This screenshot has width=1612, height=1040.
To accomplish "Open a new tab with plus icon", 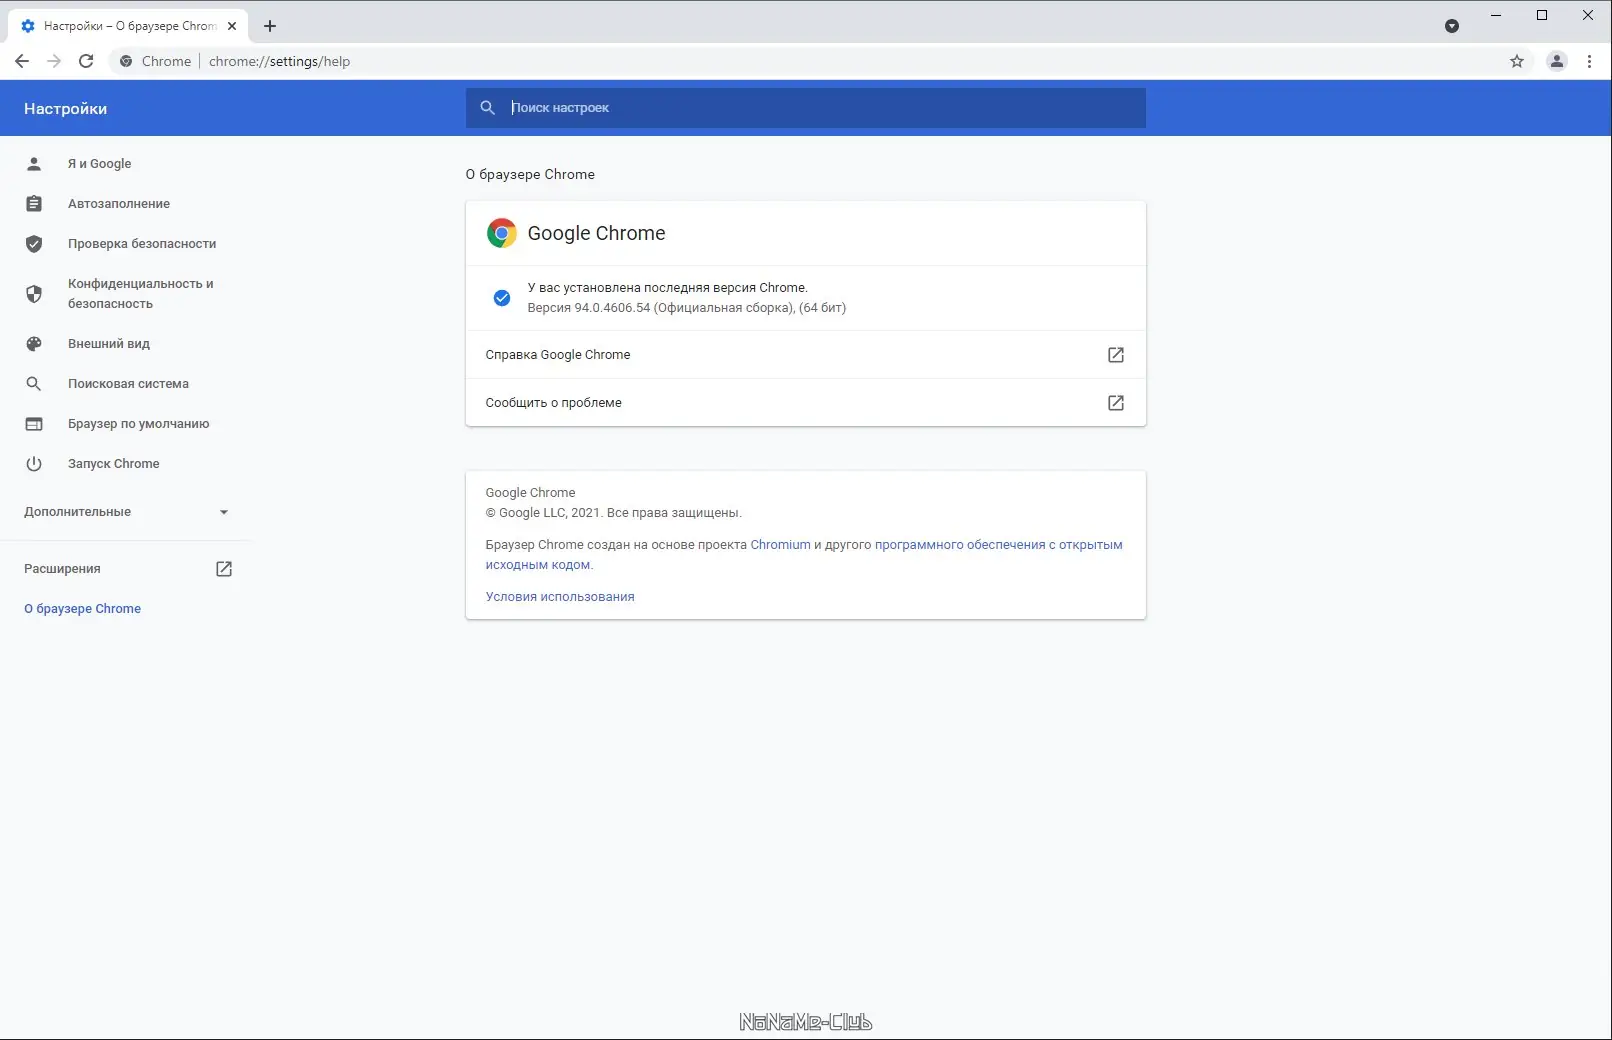I will point(270,26).
